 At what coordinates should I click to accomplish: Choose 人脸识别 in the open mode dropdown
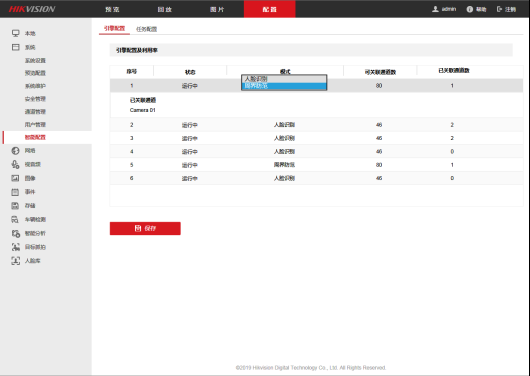point(284,79)
